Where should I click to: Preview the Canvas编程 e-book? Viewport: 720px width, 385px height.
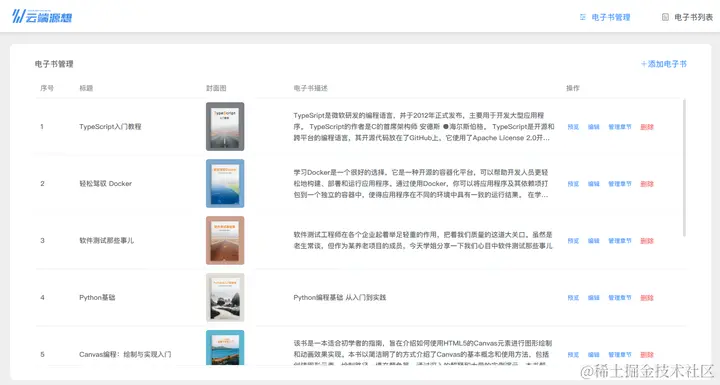click(573, 355)
